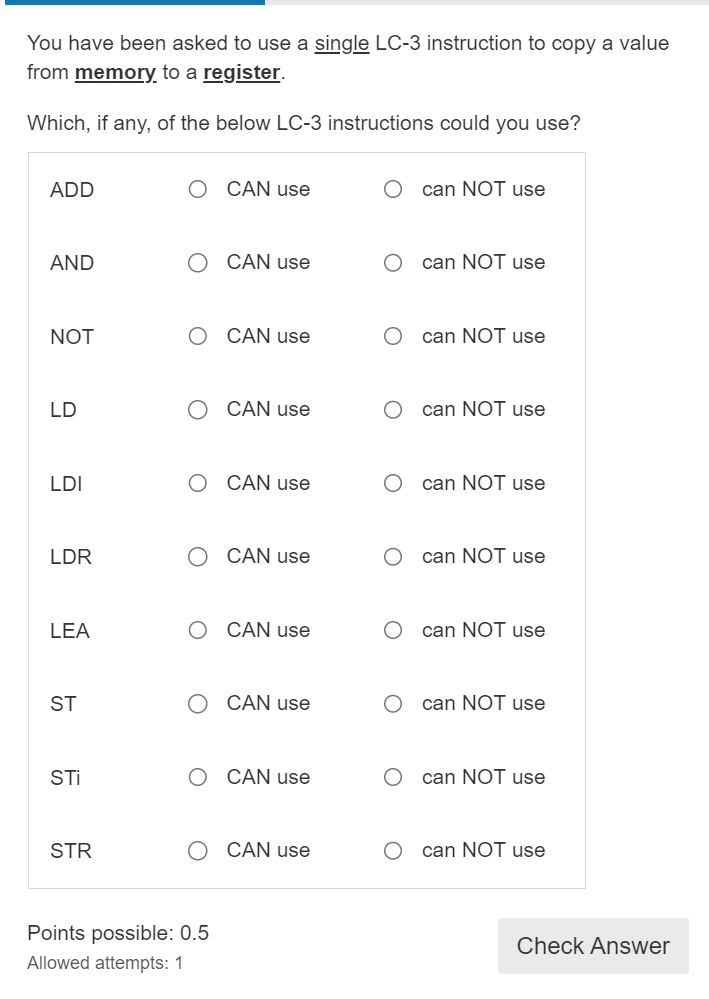Mark LDI as "can NOT use"
Viewport: 709px width, 999px height.
[392, 483]
